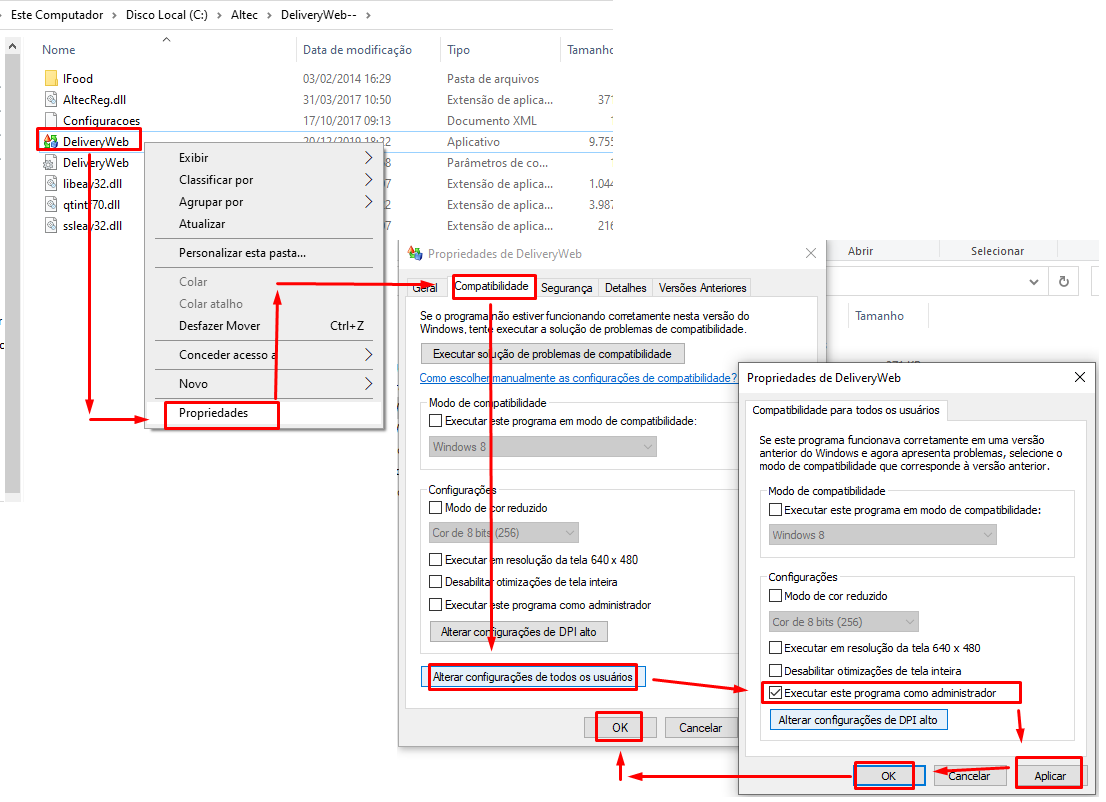The width and height of the screenshot is (1106, 802).
Task: Click Alterar configurações de DPI alto in back dialog
Action: coord(518,632)
